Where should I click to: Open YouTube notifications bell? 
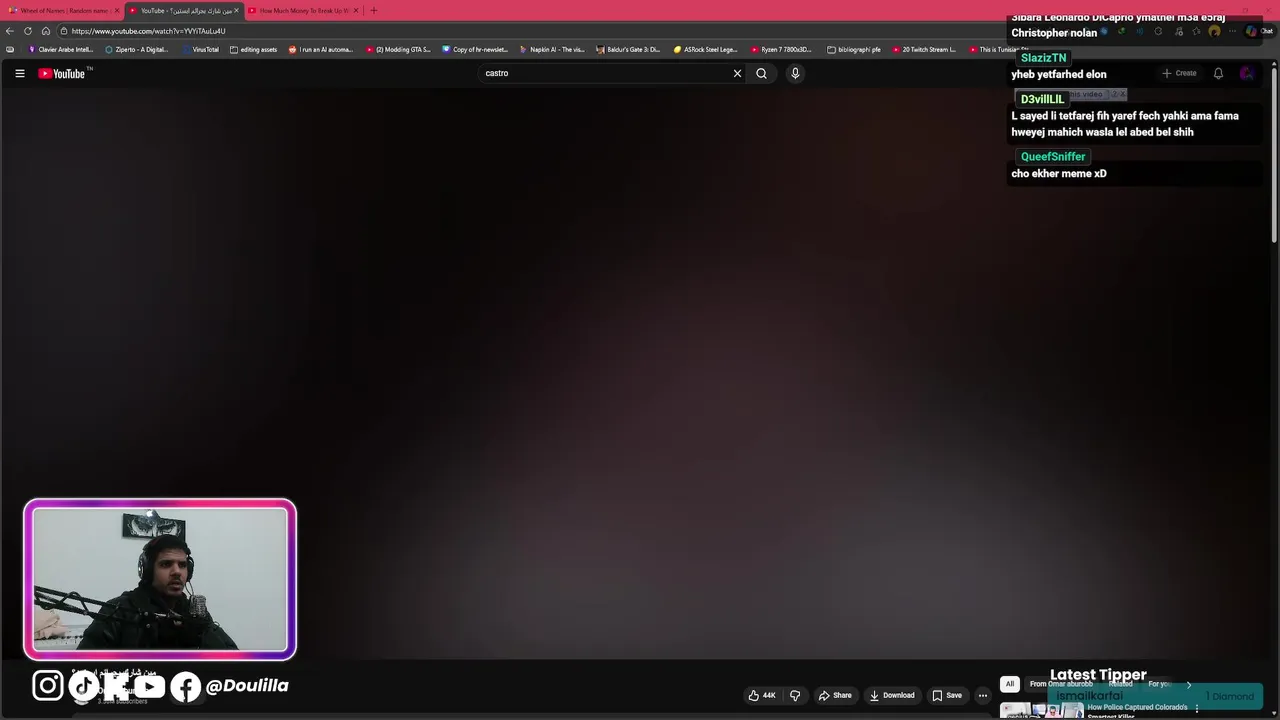click(x=1218, y=73)
